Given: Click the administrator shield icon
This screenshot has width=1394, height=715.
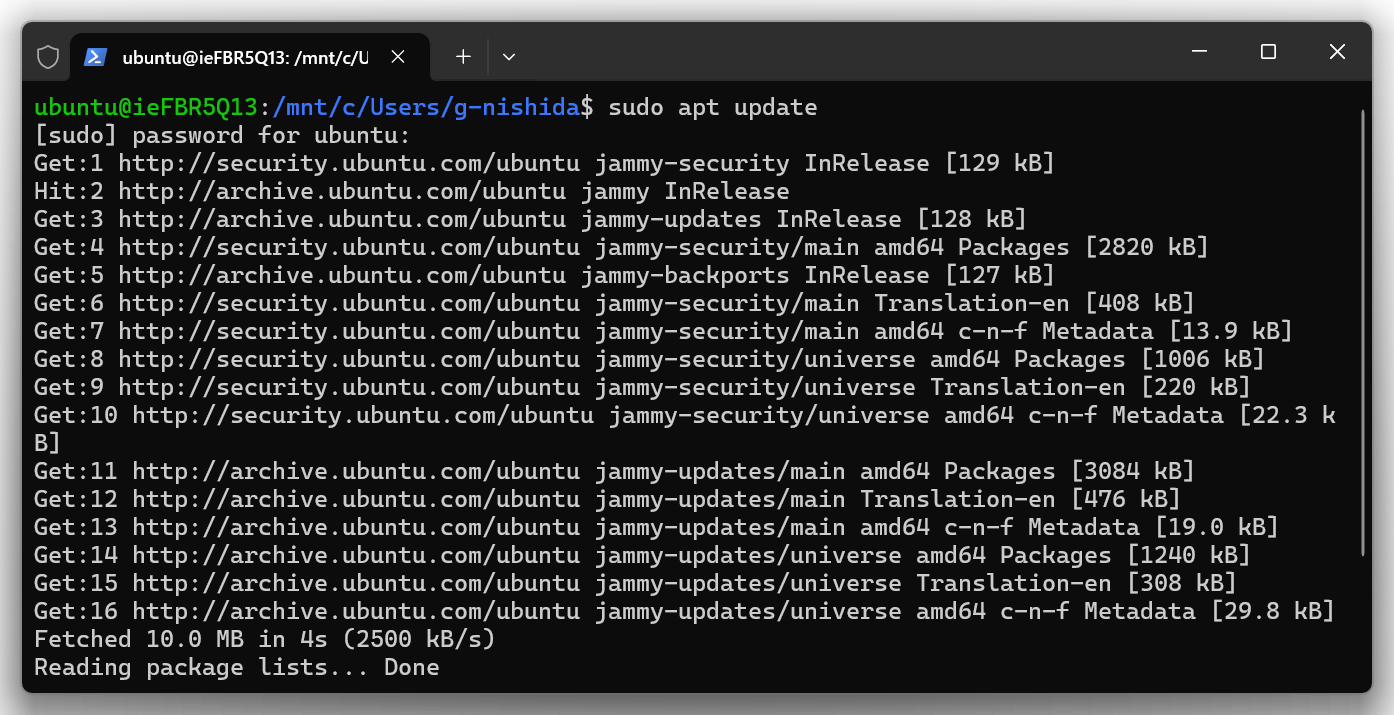Looking at the screenshot, I should (x=48, y=57).
